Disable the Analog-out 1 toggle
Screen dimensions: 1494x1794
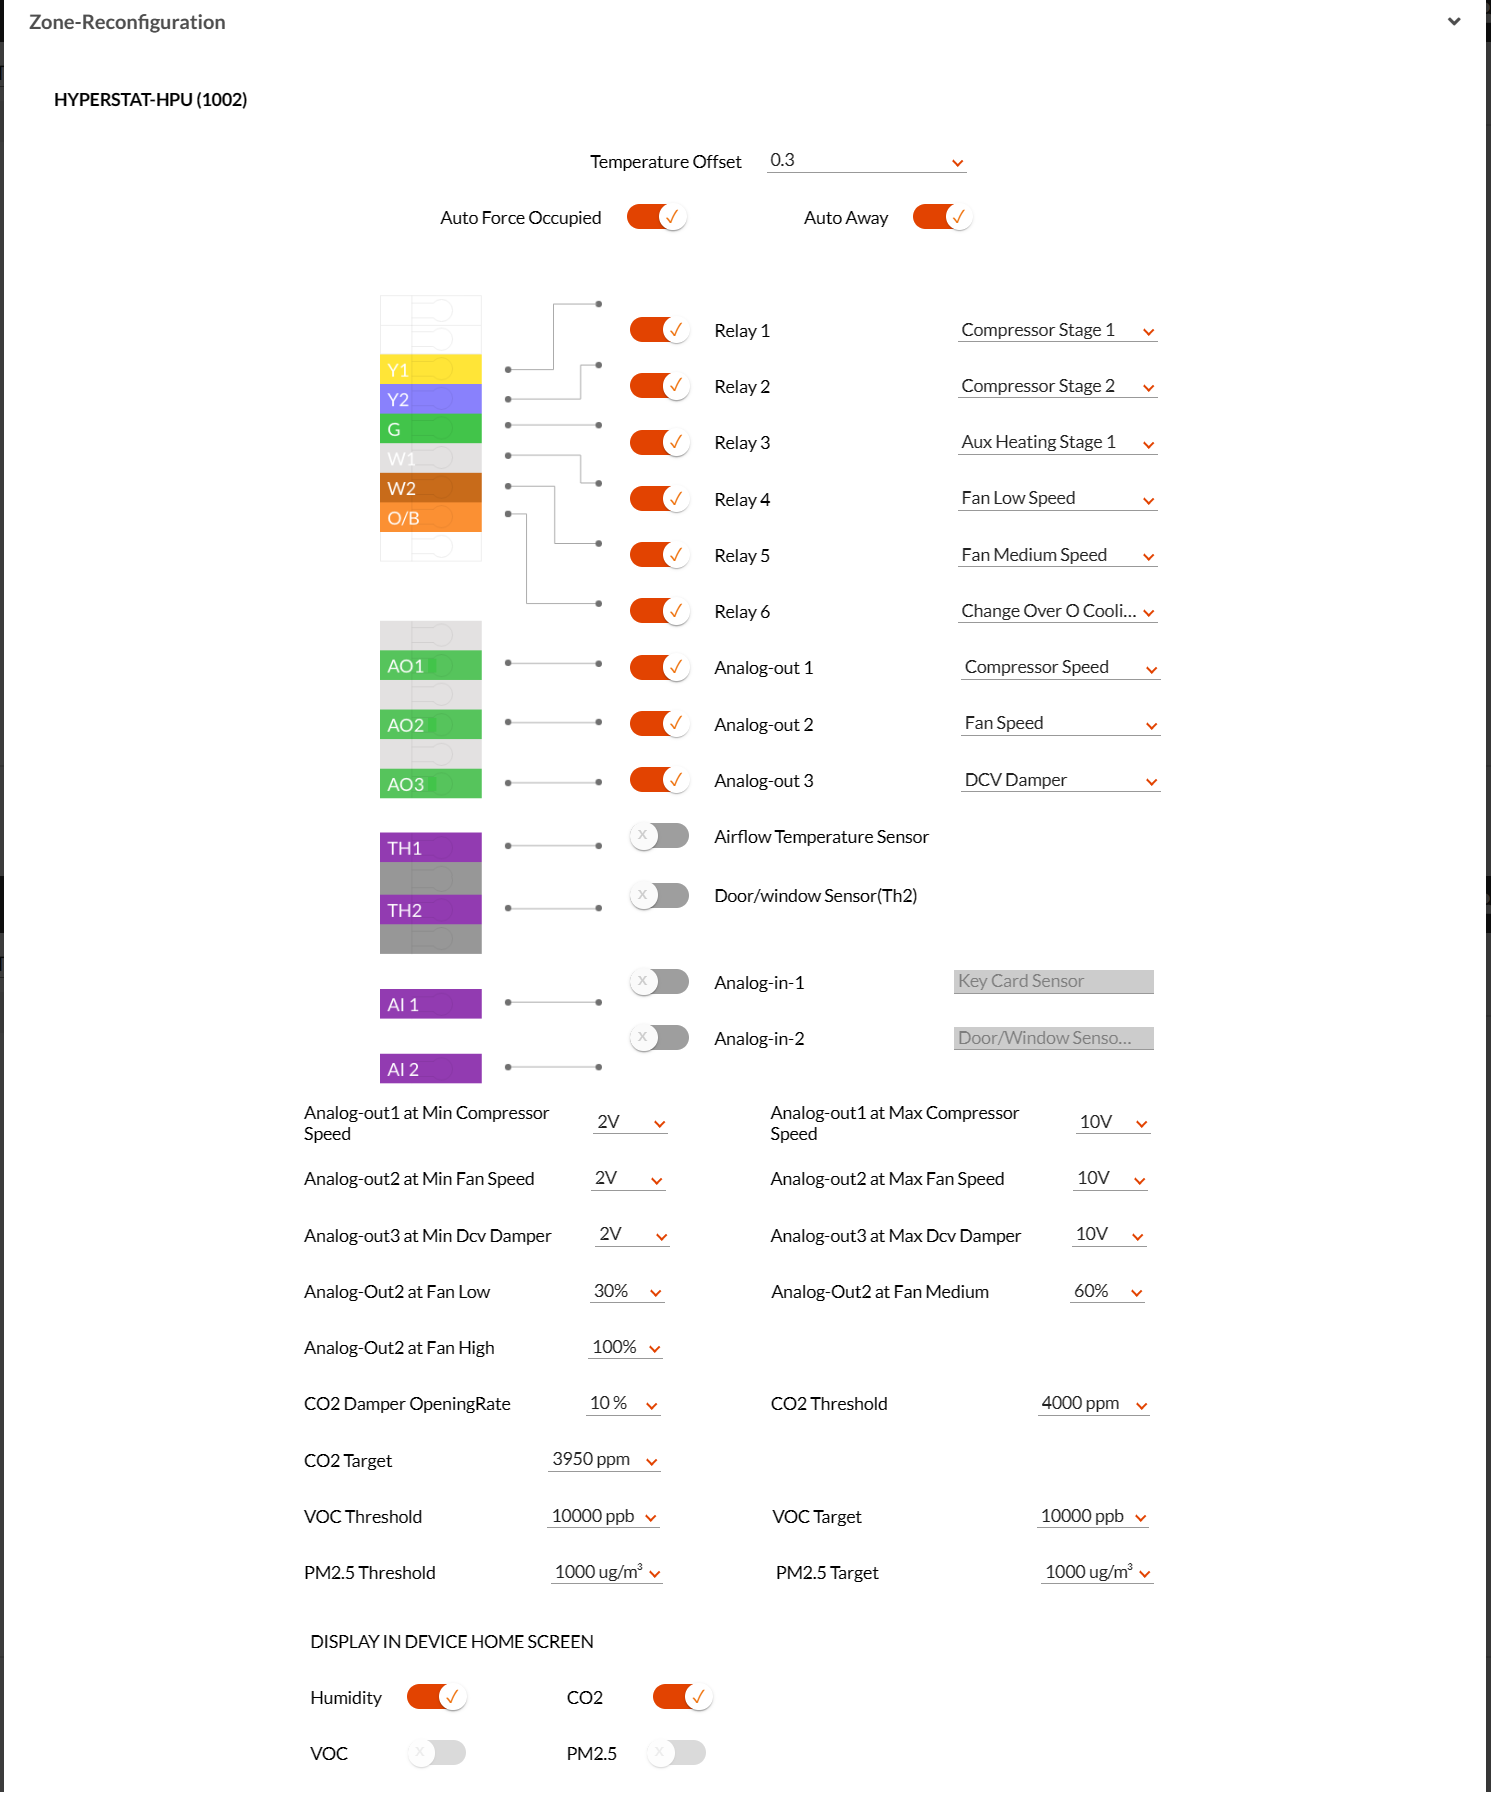[x=659, y=667]
